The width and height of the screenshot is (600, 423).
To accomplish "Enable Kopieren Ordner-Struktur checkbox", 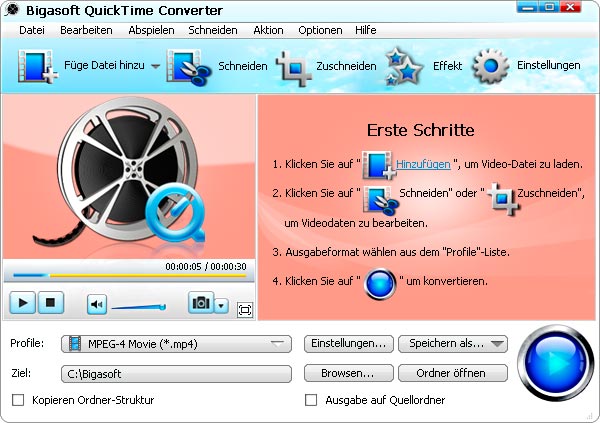I will (x=18, y=400).
